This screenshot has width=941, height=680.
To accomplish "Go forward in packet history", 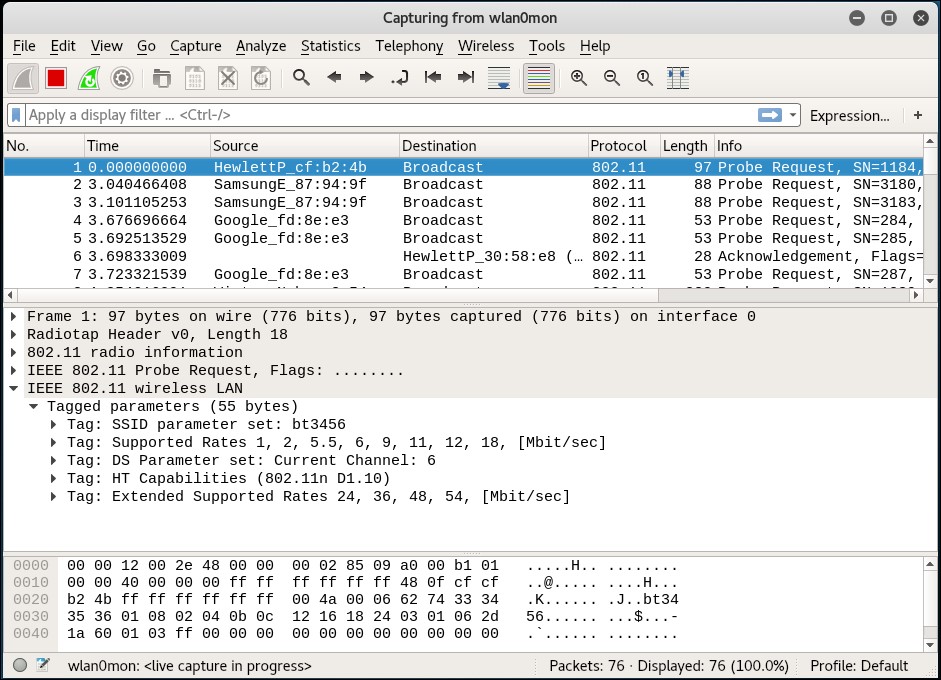I will 367,77.
